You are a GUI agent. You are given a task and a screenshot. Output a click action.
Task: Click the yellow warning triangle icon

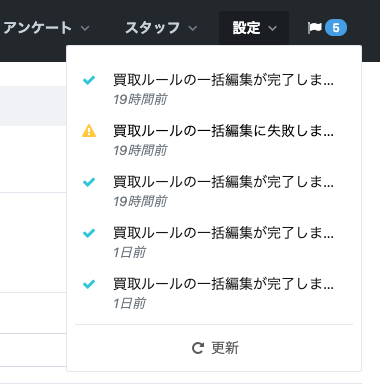tap(89, 131)
